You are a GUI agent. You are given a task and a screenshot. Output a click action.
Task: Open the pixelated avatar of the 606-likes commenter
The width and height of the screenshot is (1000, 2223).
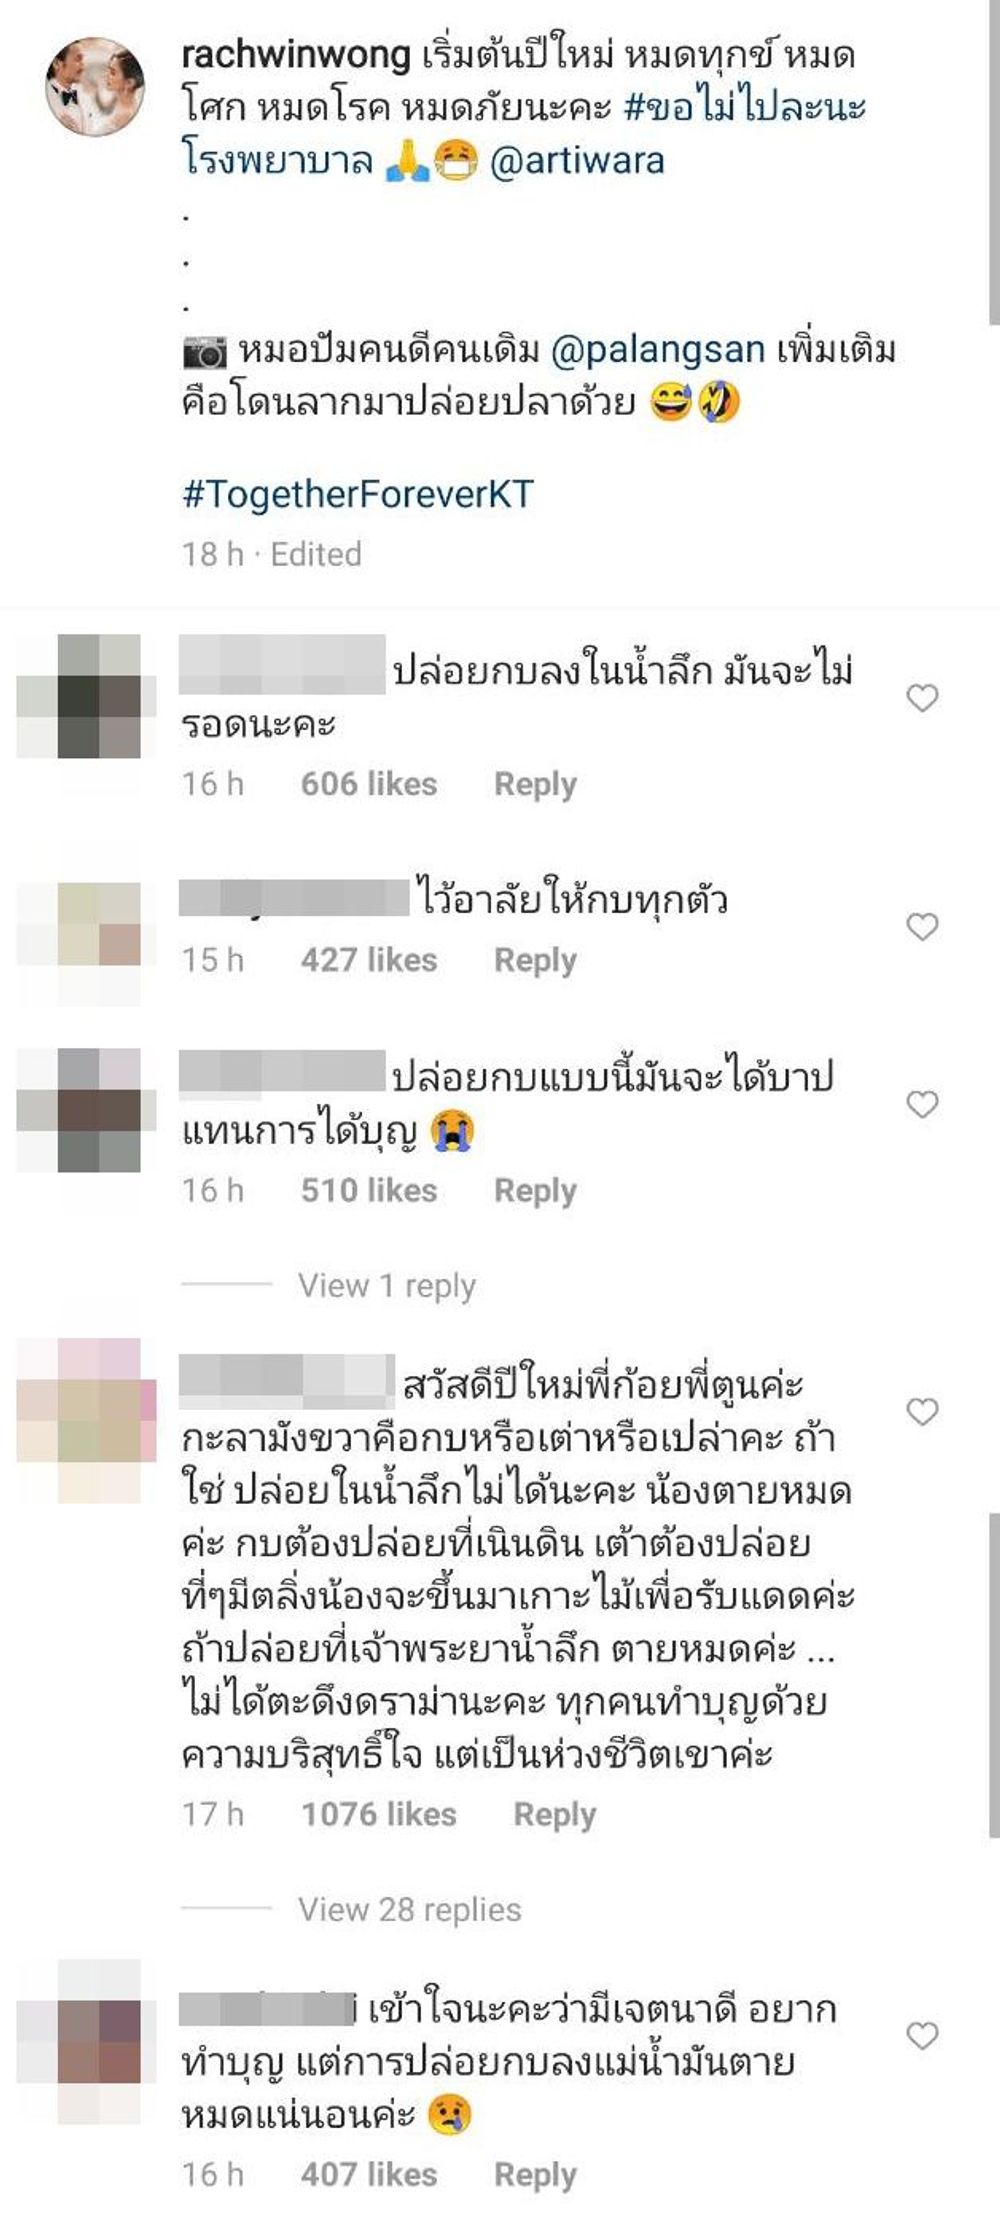tap(86, 695)
